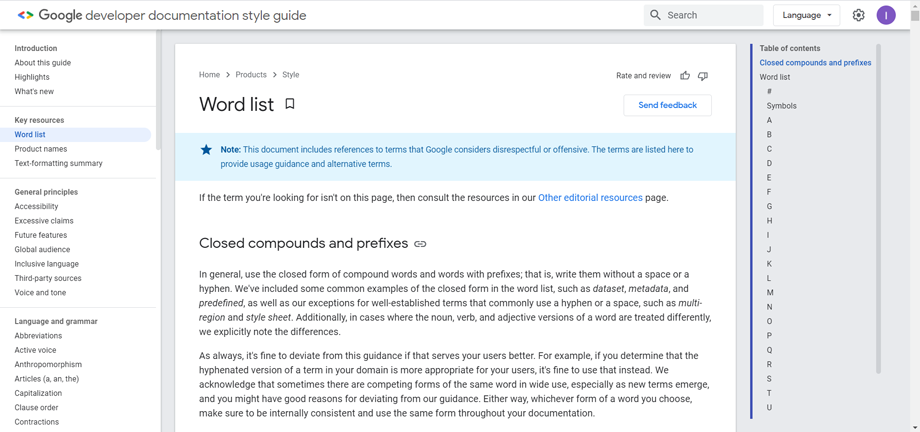Jump to Symbols in table of contents
Viewport: 920px width, 432px height.
pyautogui.click(x=781, y=106)
